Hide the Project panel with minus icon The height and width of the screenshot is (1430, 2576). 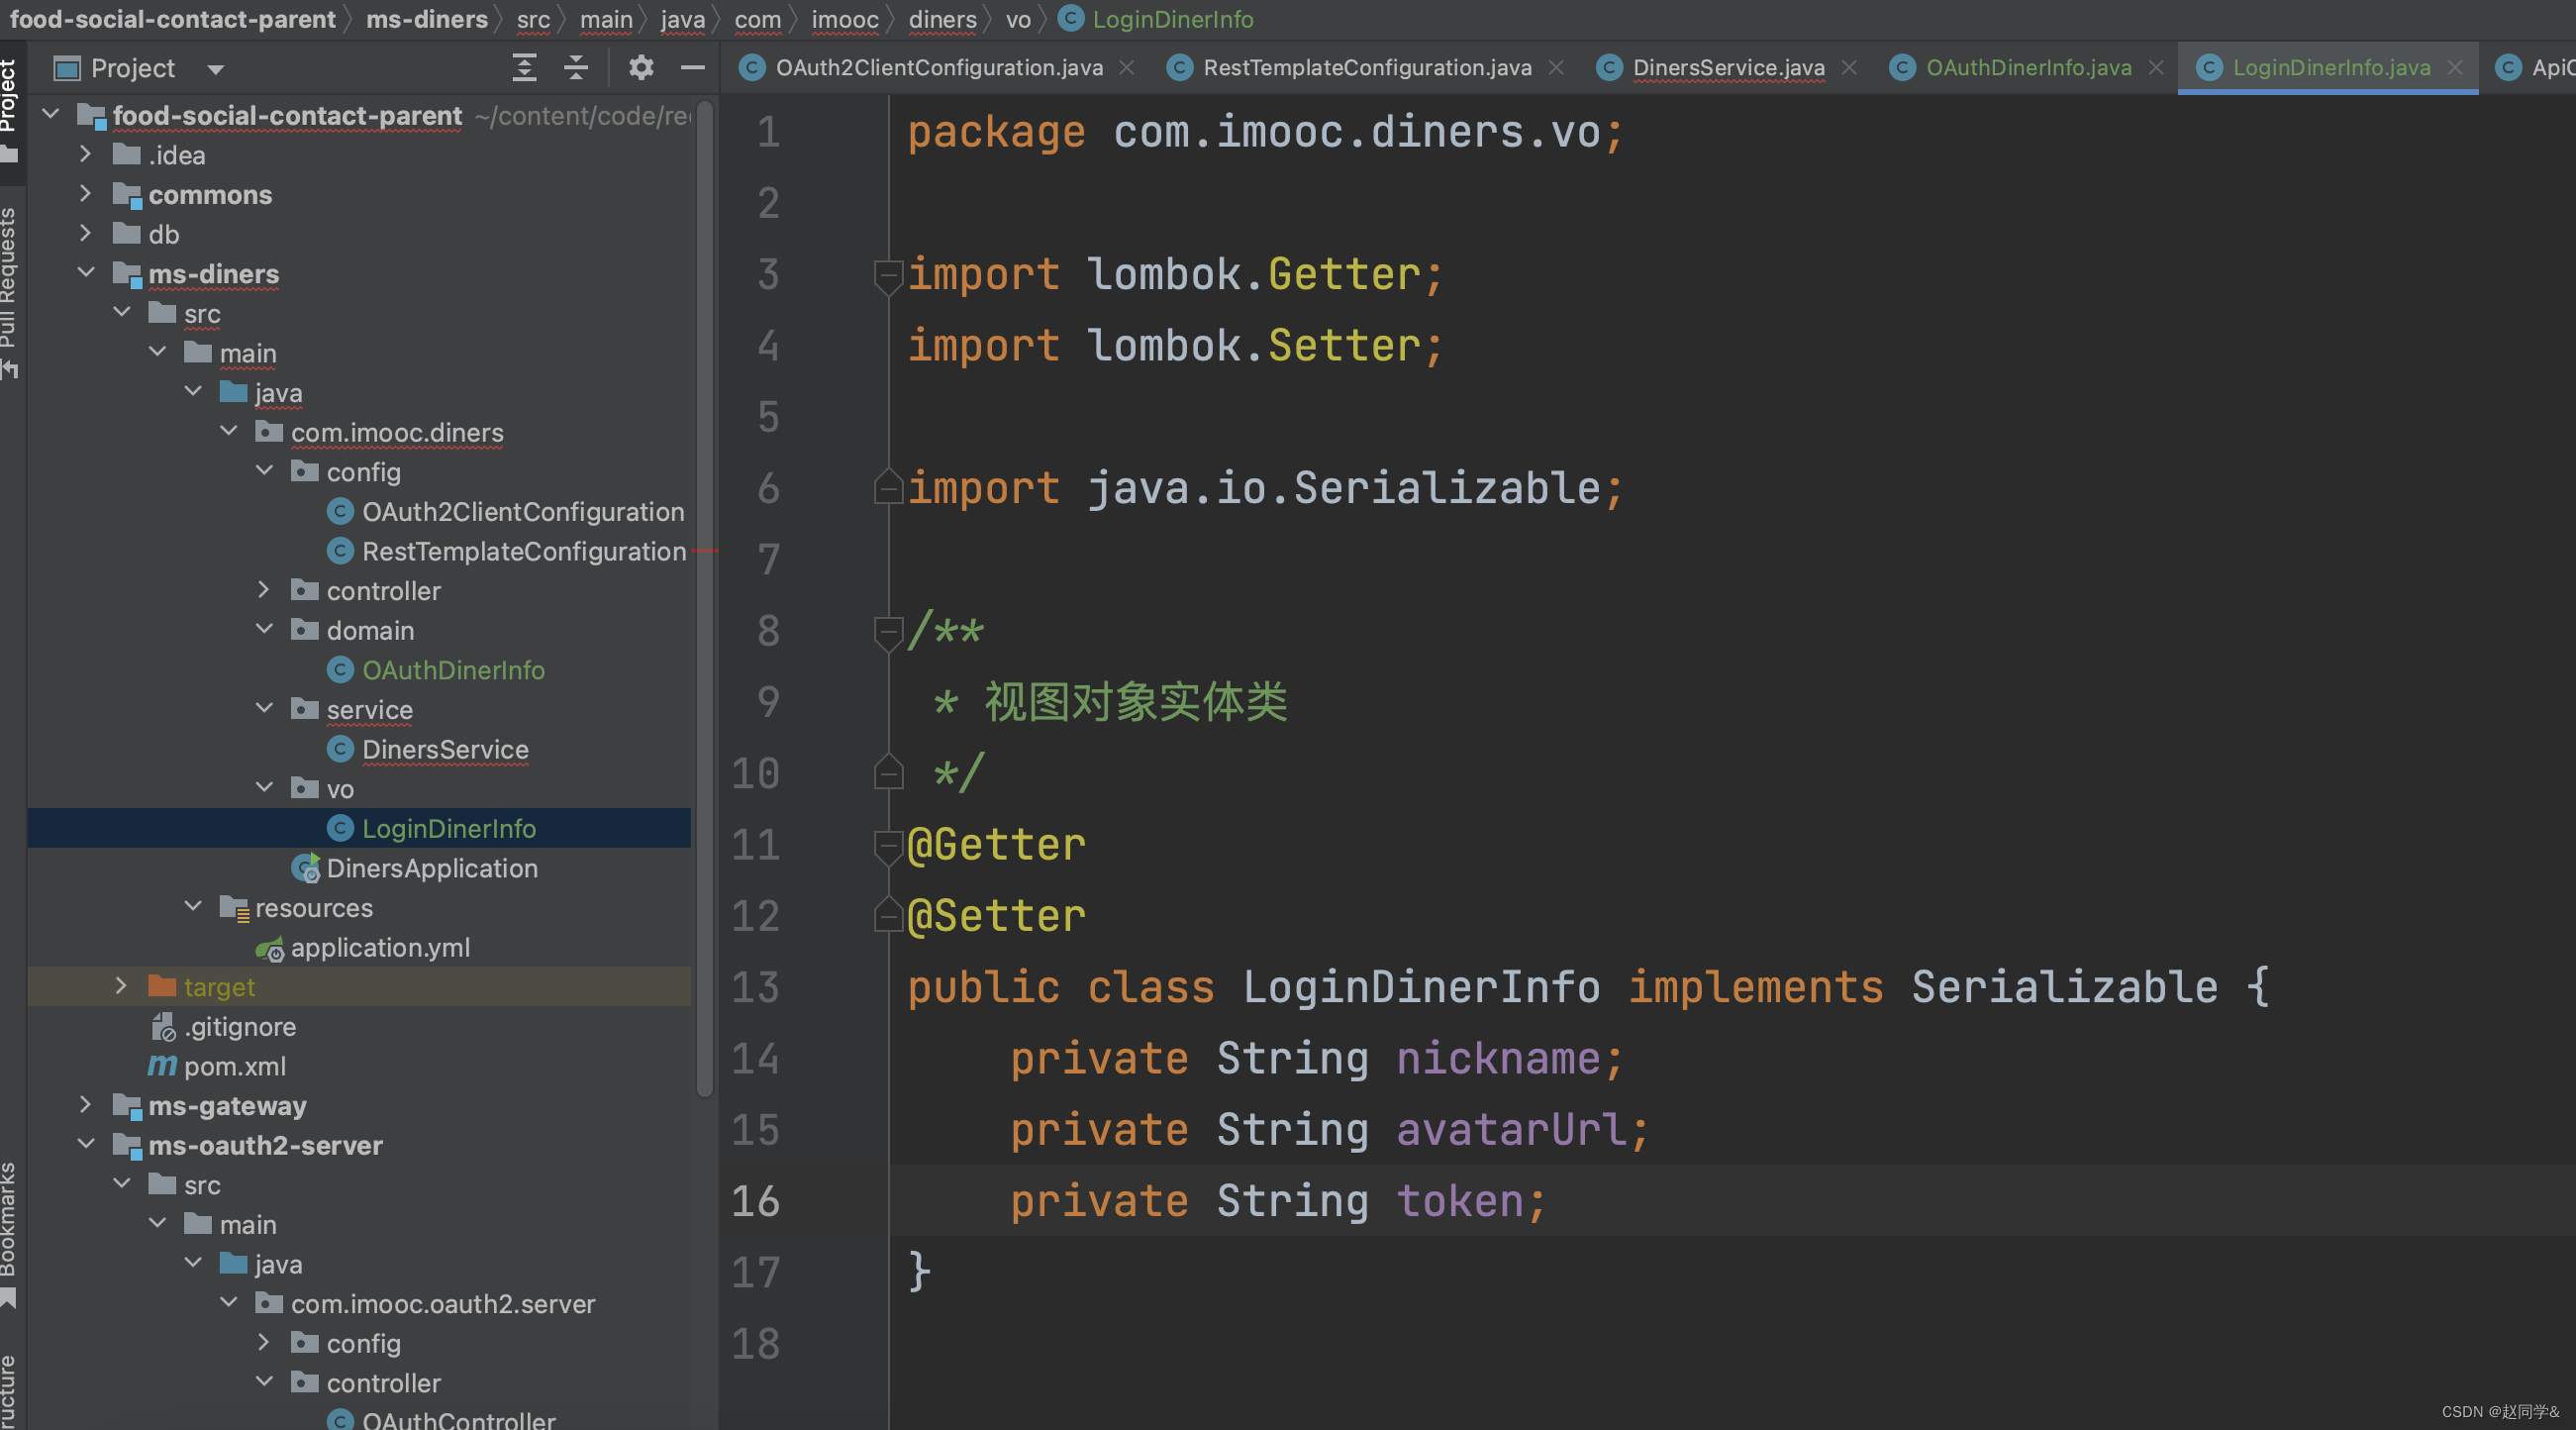692,68
